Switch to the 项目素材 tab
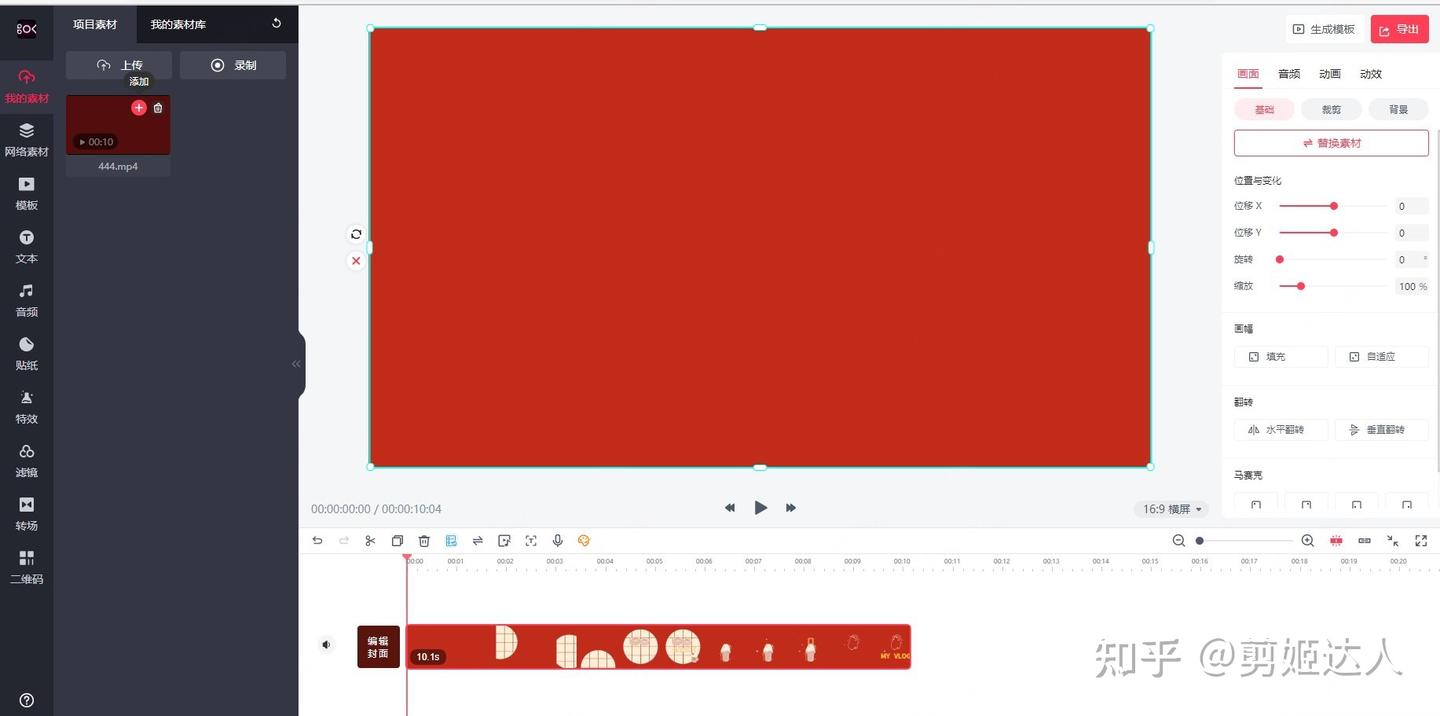The image size is (1440, 716). pos(95,24)
